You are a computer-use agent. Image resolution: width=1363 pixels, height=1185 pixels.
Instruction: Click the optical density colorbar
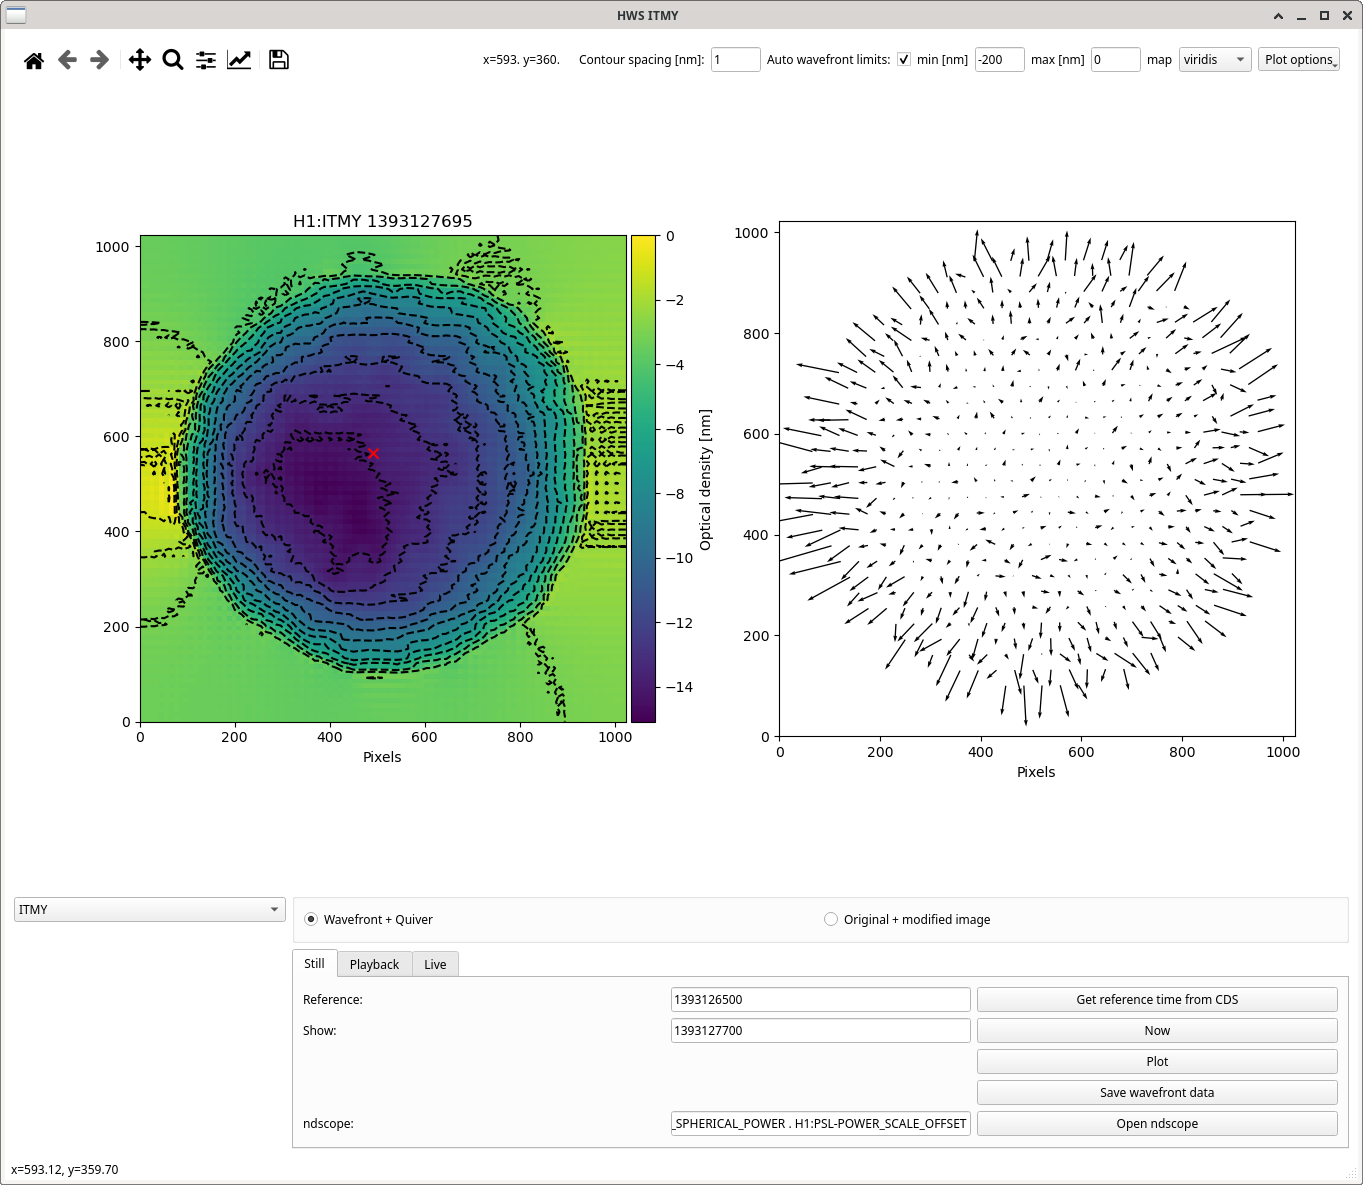[x=643, y=478]
